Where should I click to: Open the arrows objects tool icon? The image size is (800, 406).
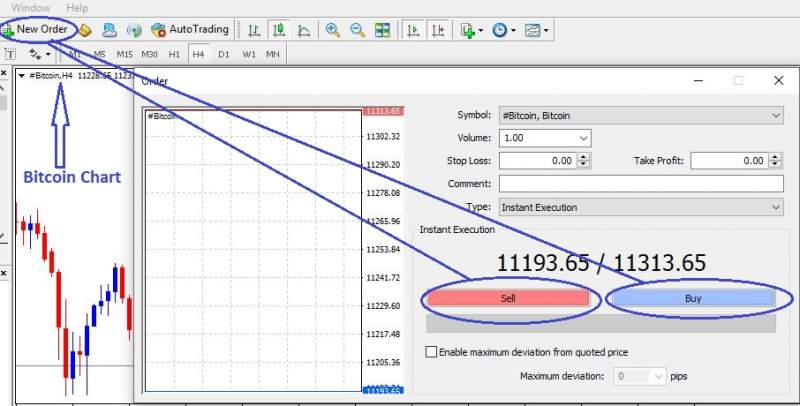(x=35, y=54)
